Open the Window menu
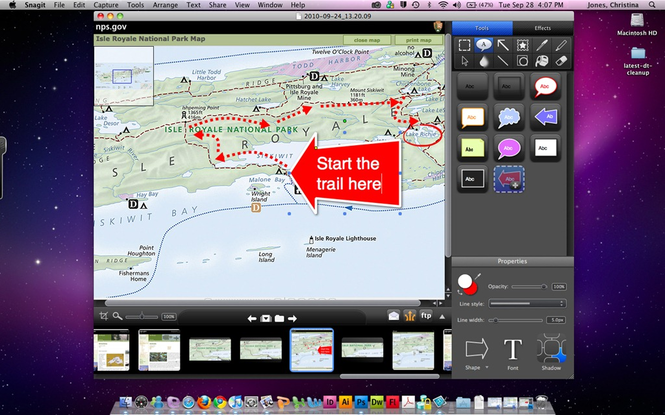Viewport: 665px width, 415px height. coord(270,5)
